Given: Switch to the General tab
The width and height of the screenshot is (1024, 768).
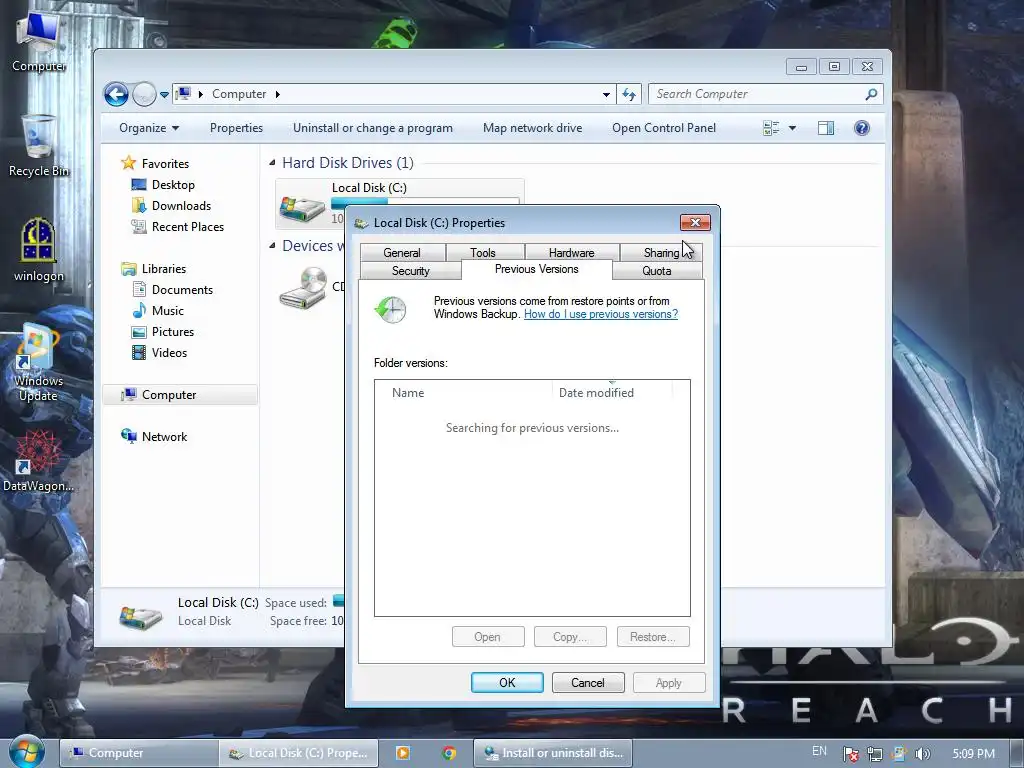Looking at the screenshot, I should (402, 253).
